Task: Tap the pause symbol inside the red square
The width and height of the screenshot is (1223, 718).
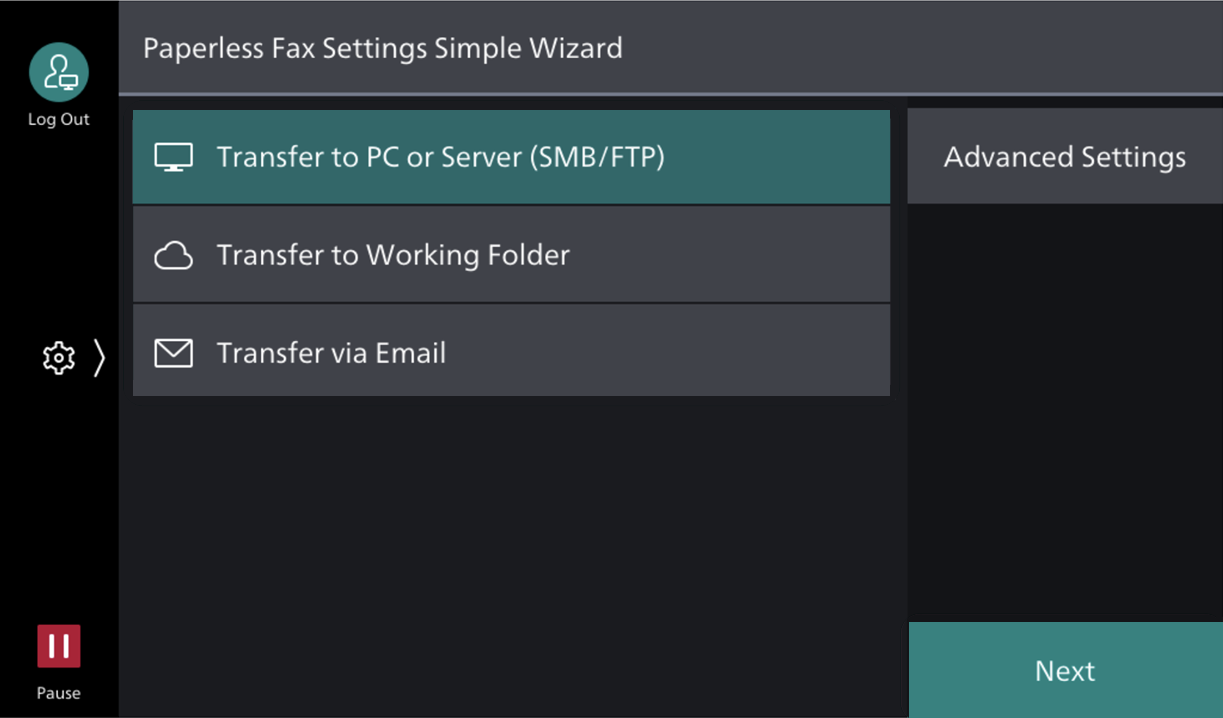Action: pyautogui.click(x=58, y=648)
